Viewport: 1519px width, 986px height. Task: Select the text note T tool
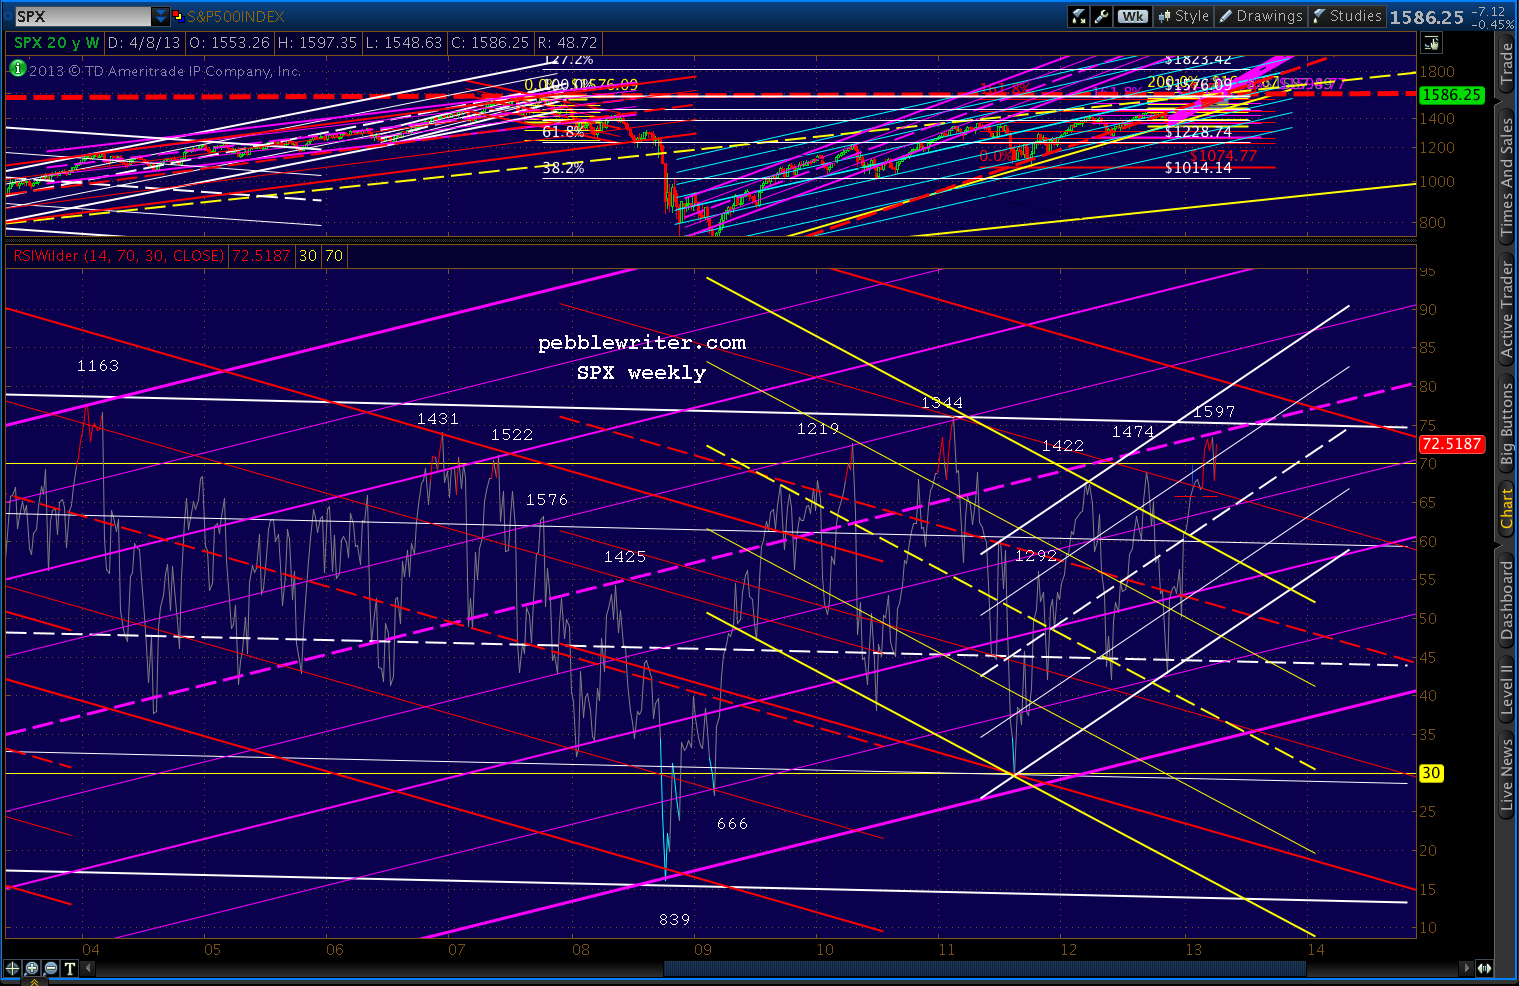(70, 968)
